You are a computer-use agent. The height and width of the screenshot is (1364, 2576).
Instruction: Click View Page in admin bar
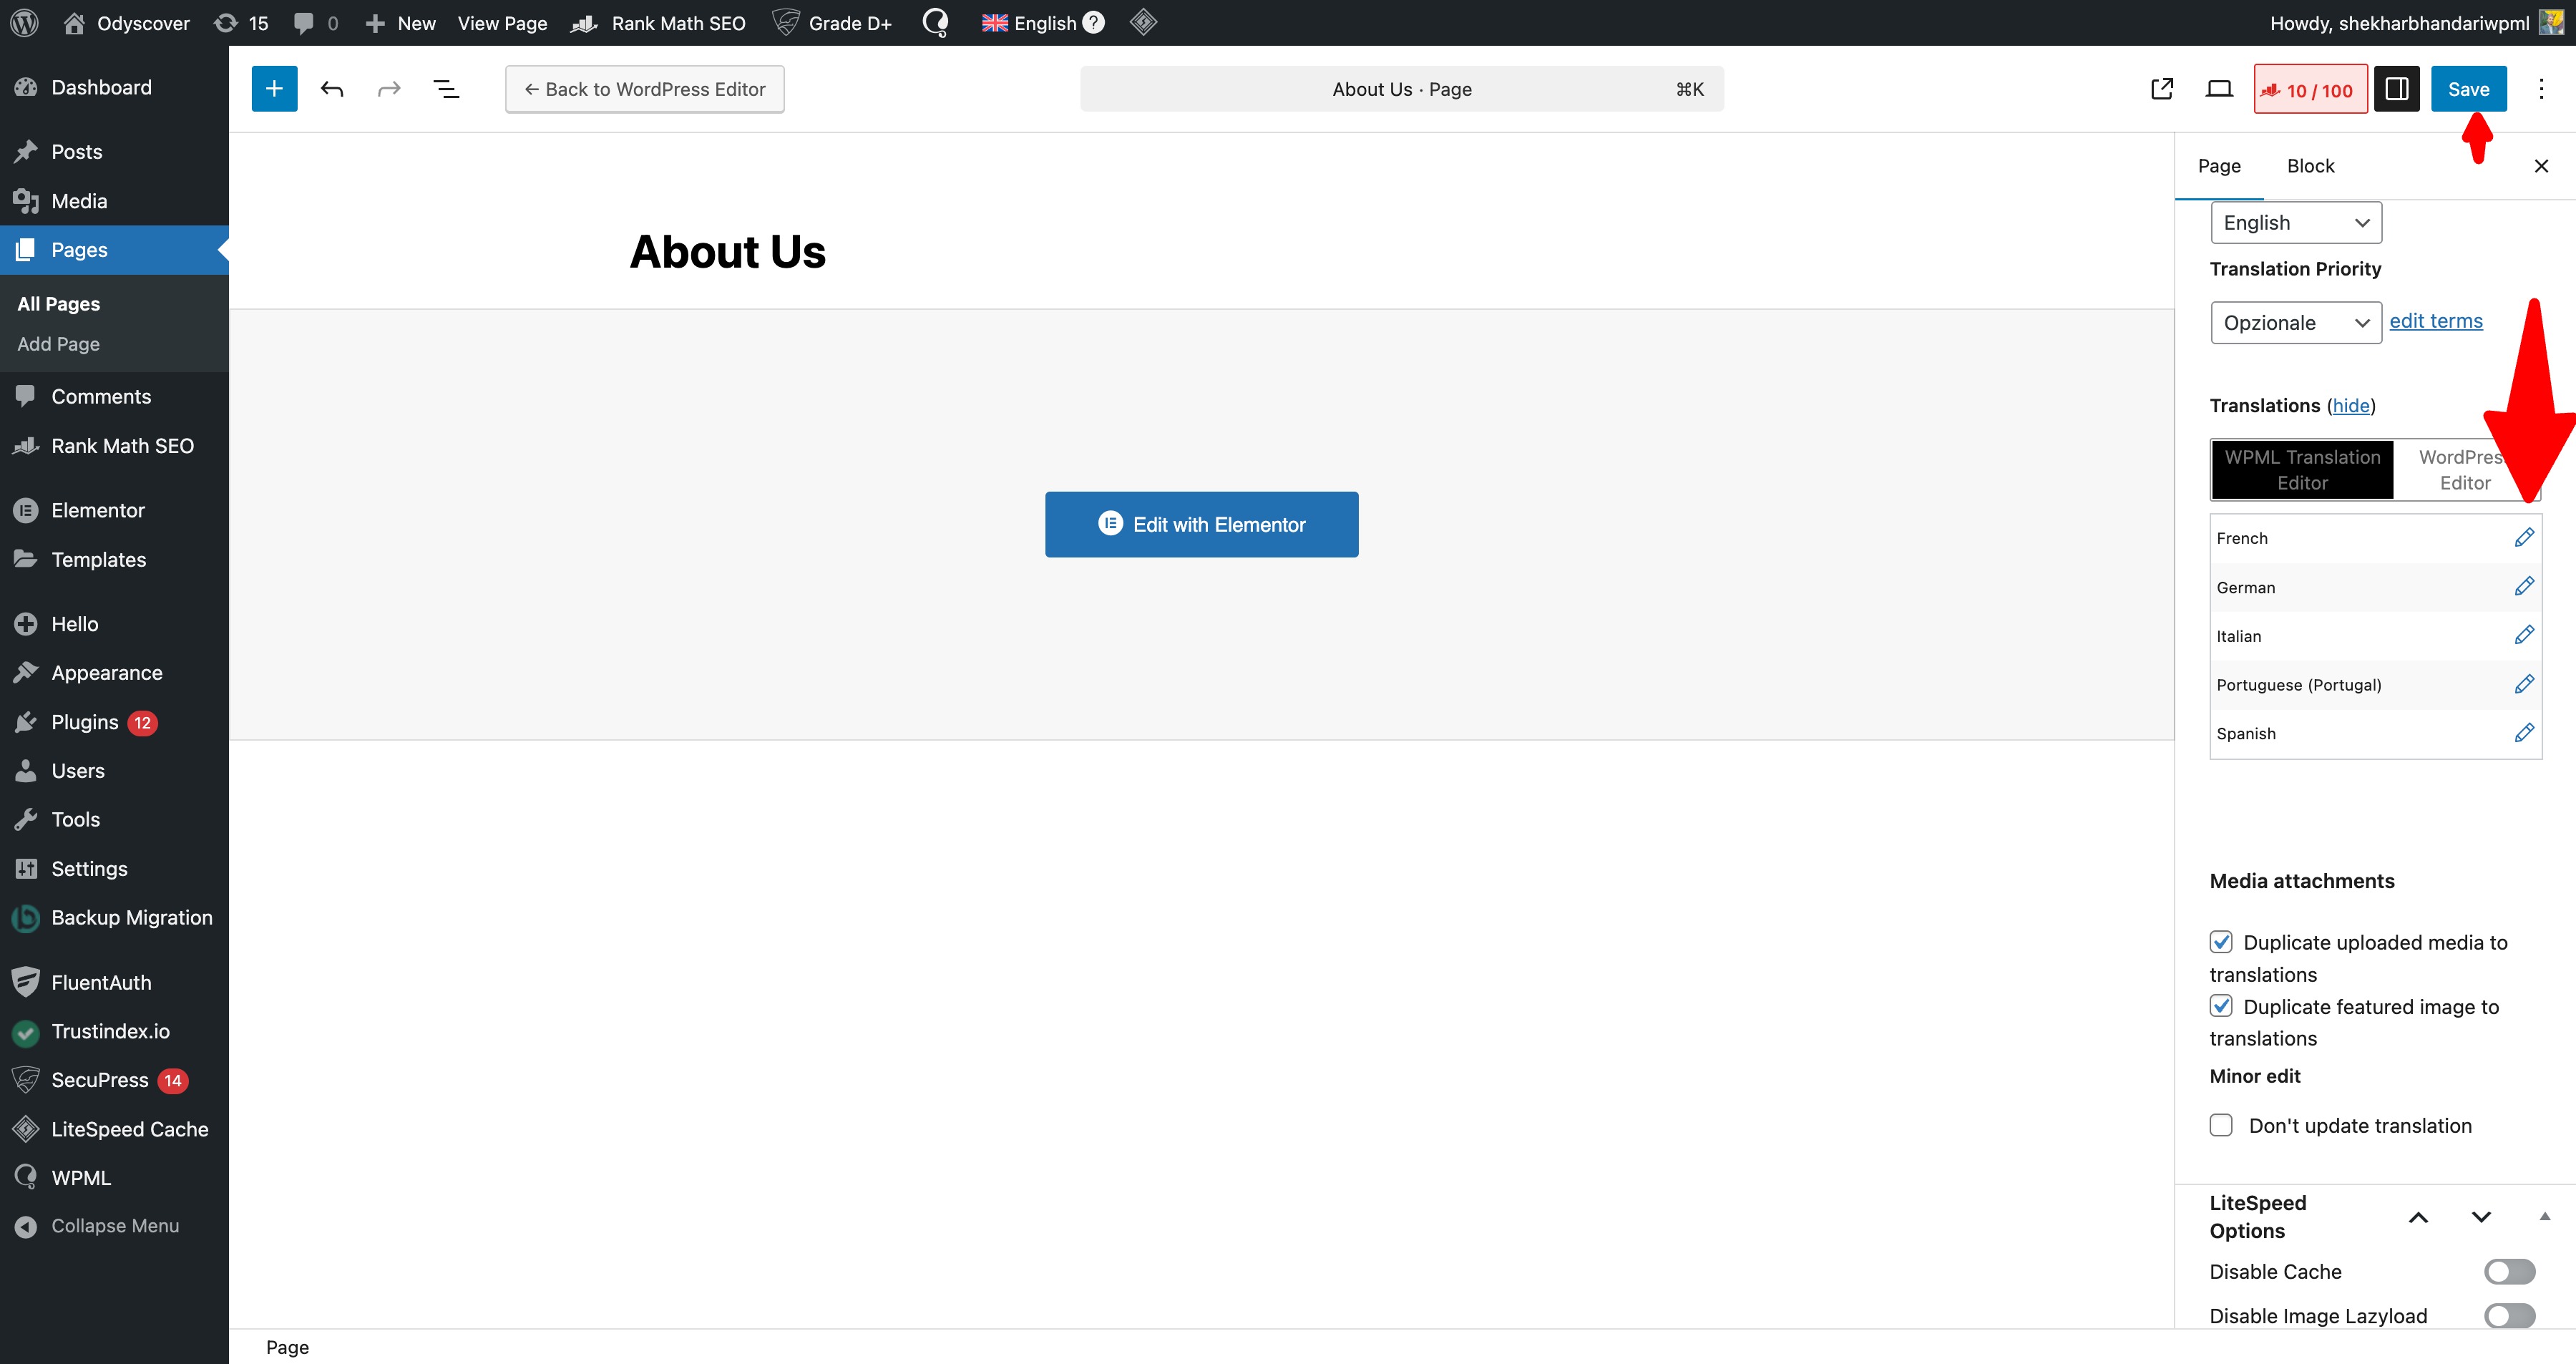[x=502, y=23]
